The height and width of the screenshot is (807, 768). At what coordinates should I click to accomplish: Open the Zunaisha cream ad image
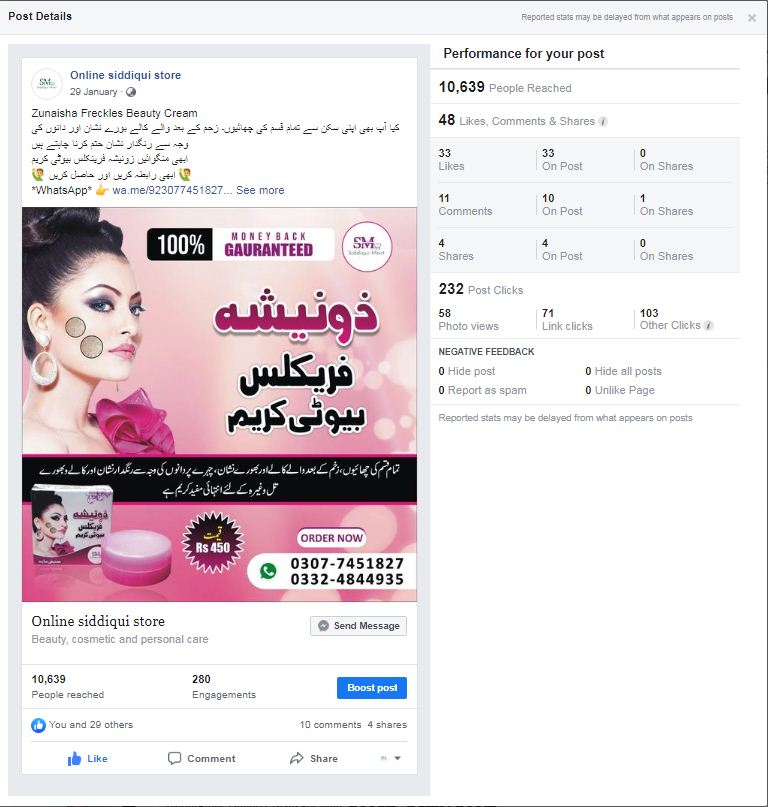coord(219,405)
